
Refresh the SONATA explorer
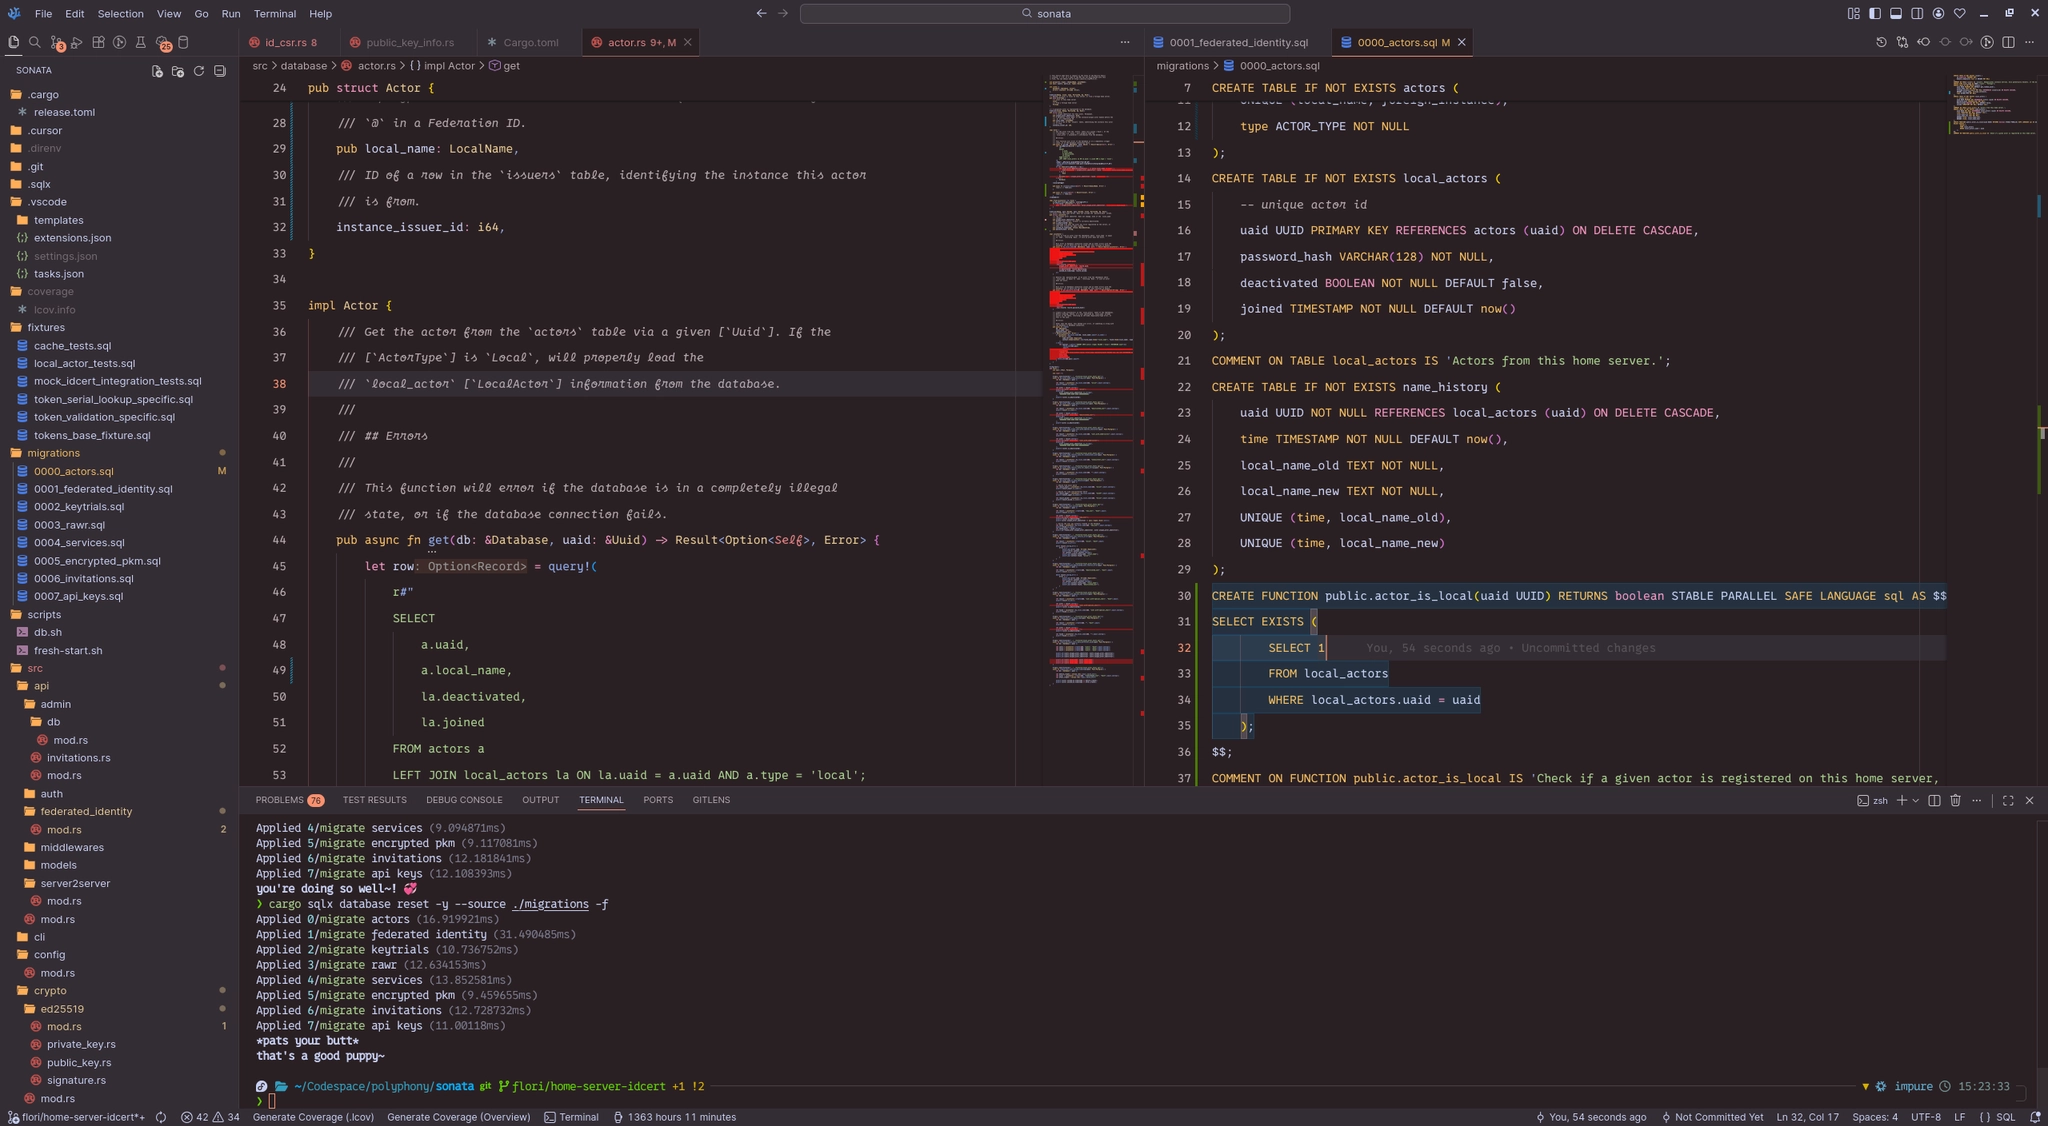pos(200,71)
